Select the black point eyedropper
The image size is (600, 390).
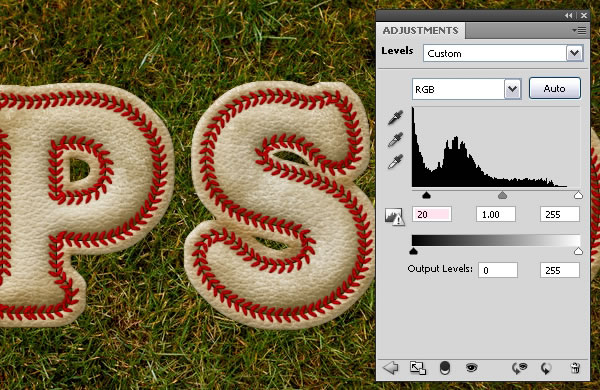point(395,118)
